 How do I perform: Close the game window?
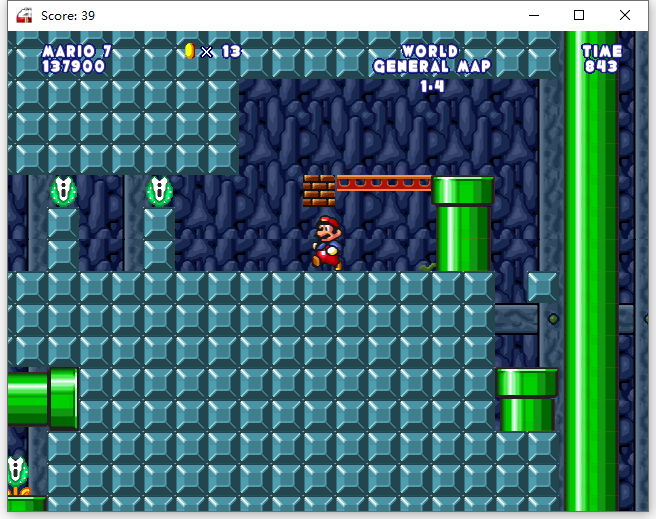625,15
